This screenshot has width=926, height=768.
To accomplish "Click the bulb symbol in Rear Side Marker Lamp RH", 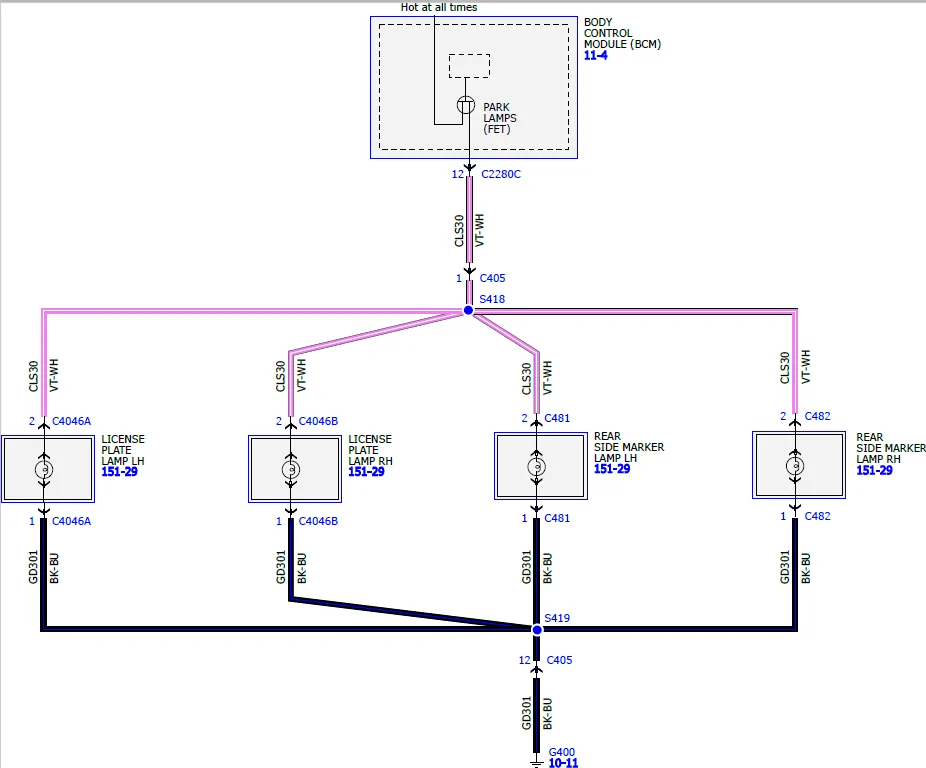I will point(795,466).
